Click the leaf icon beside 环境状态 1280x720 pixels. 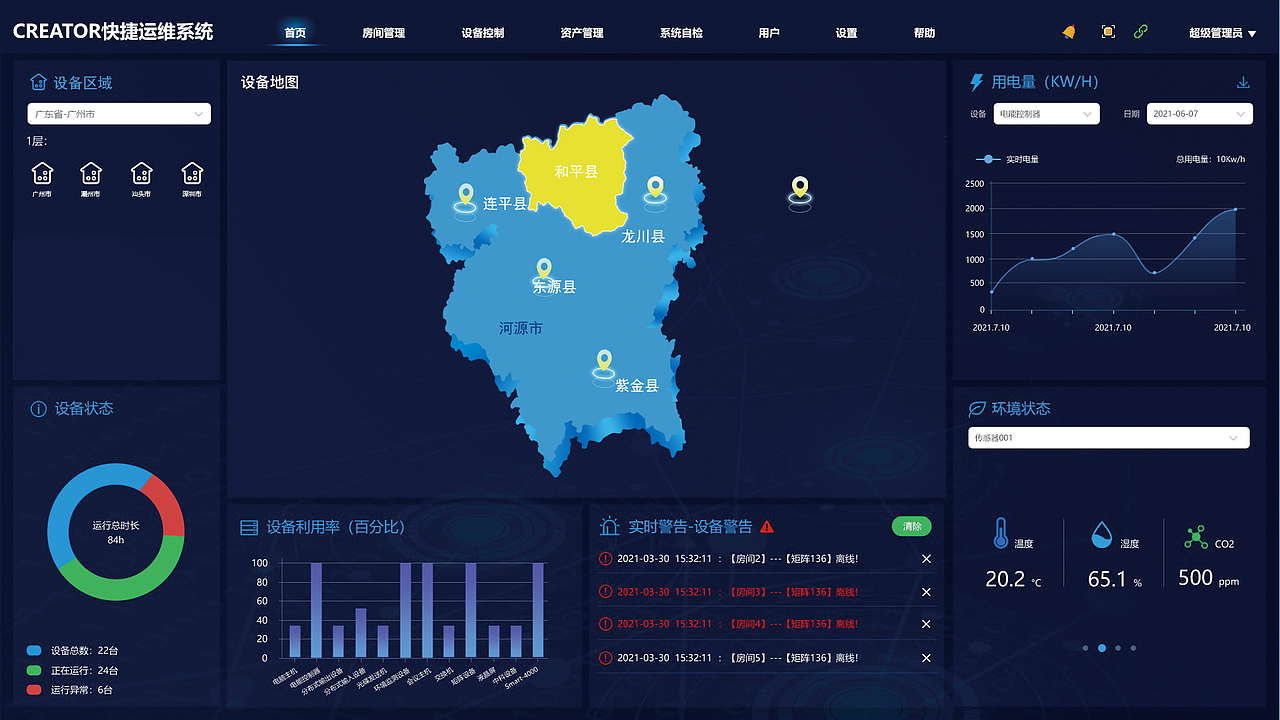(977, 409)
